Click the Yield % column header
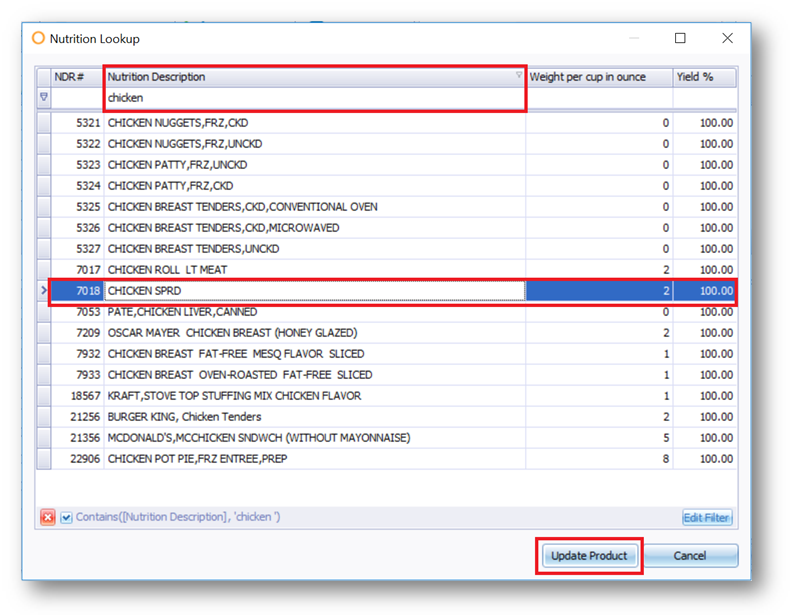This screenshot has width=794, height=615. [704, 77]
